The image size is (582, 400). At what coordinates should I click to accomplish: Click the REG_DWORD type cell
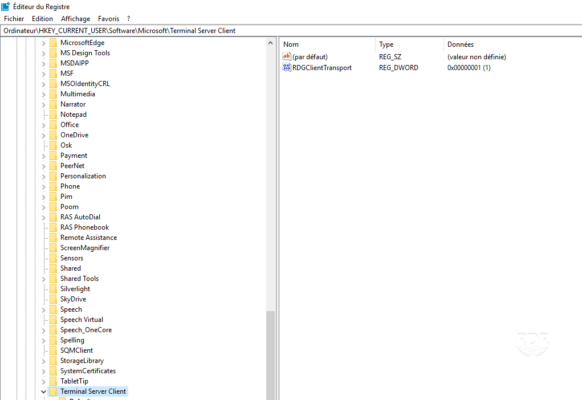398,68
